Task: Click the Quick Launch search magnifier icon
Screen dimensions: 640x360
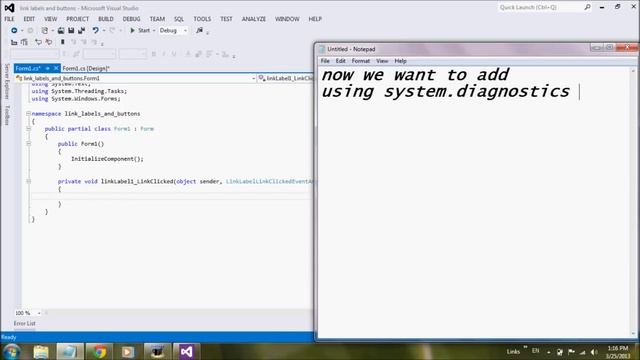Action: pyautogui.click(x=587, y=7)
